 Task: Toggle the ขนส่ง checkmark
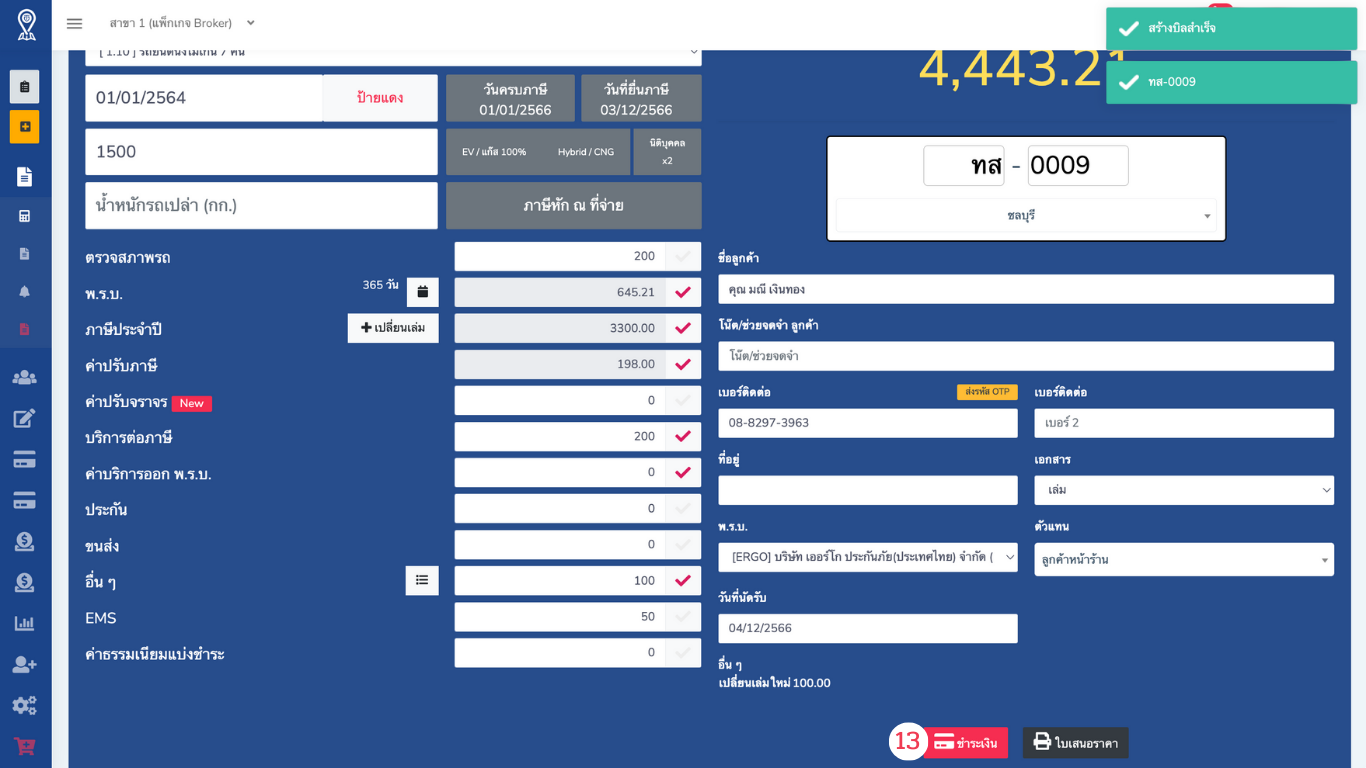(683, 544)
